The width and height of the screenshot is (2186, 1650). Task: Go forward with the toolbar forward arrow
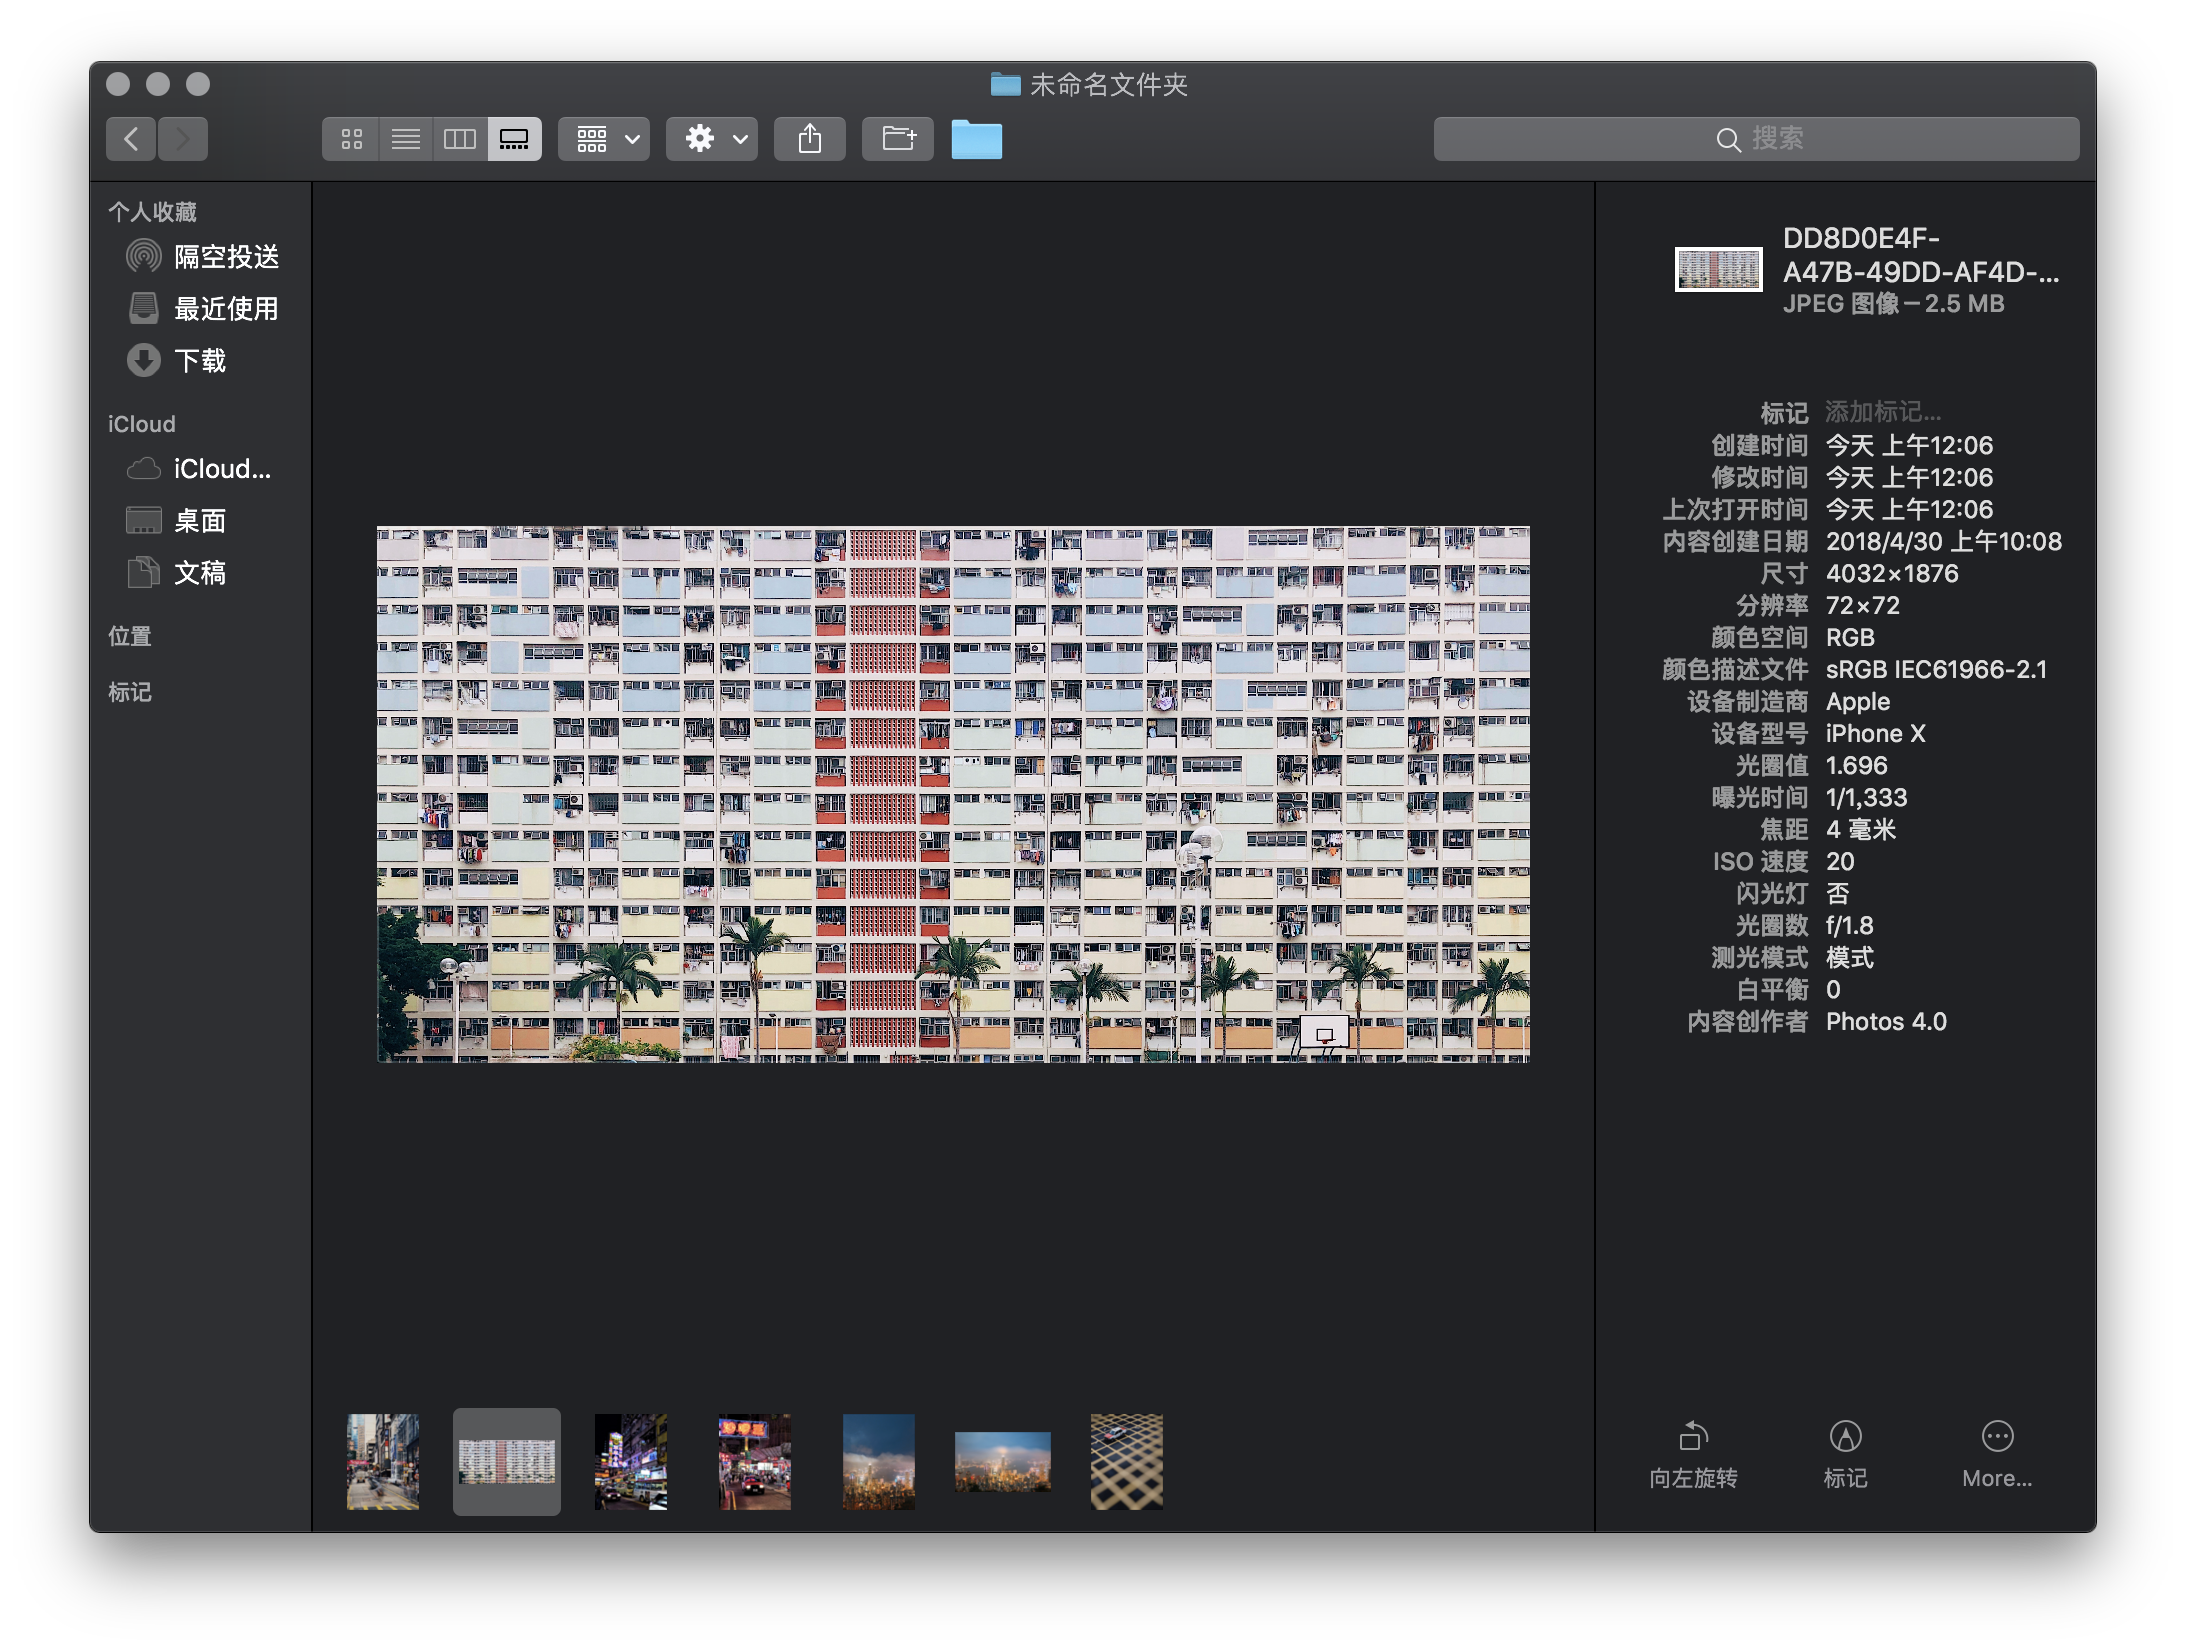point(183,139)
